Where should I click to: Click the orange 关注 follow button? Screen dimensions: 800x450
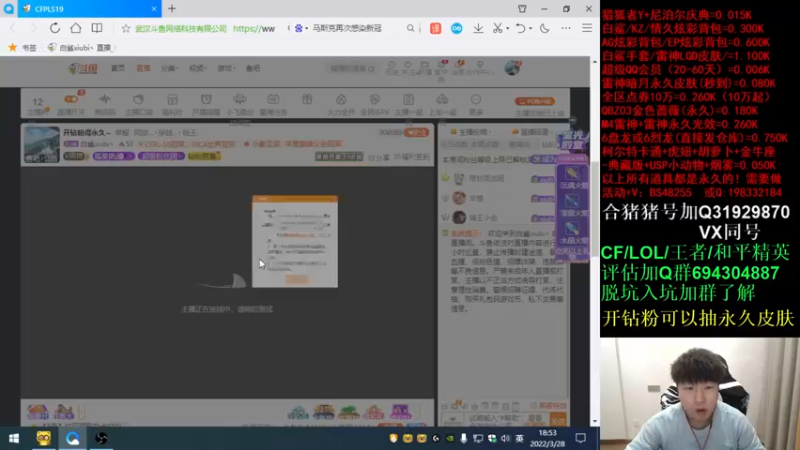pyautogui.click(x=416, y=133)
